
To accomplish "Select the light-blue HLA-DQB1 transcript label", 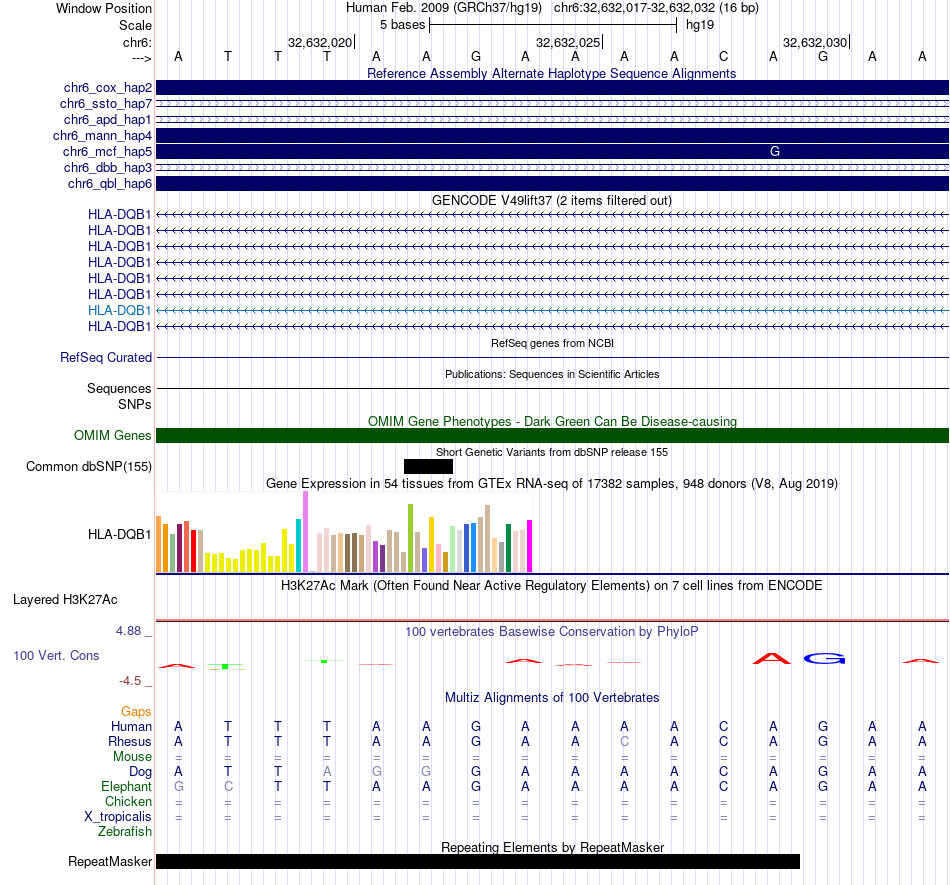I will (119, 310).
